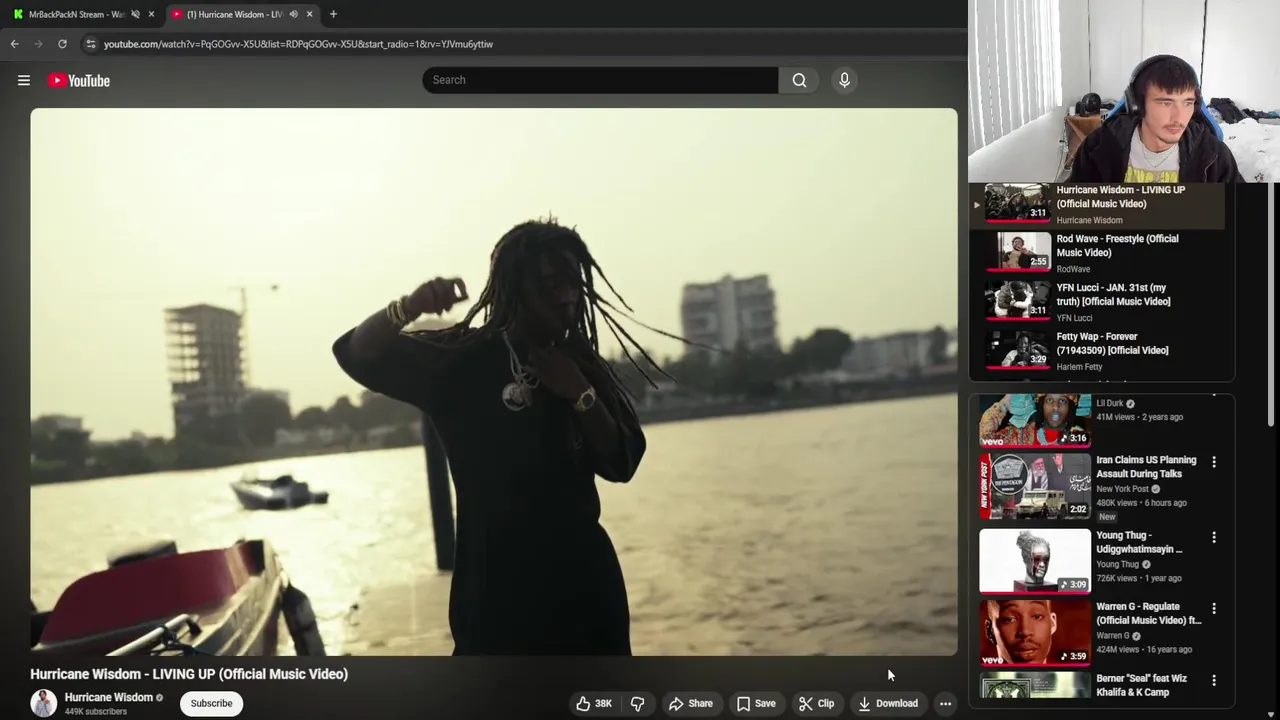Image resolution: width=1280 pixels, height=720 pixels.
Task: Open Young Thug Udiggwhatimsayin thumbnail
Action: tap(1035, 561)
